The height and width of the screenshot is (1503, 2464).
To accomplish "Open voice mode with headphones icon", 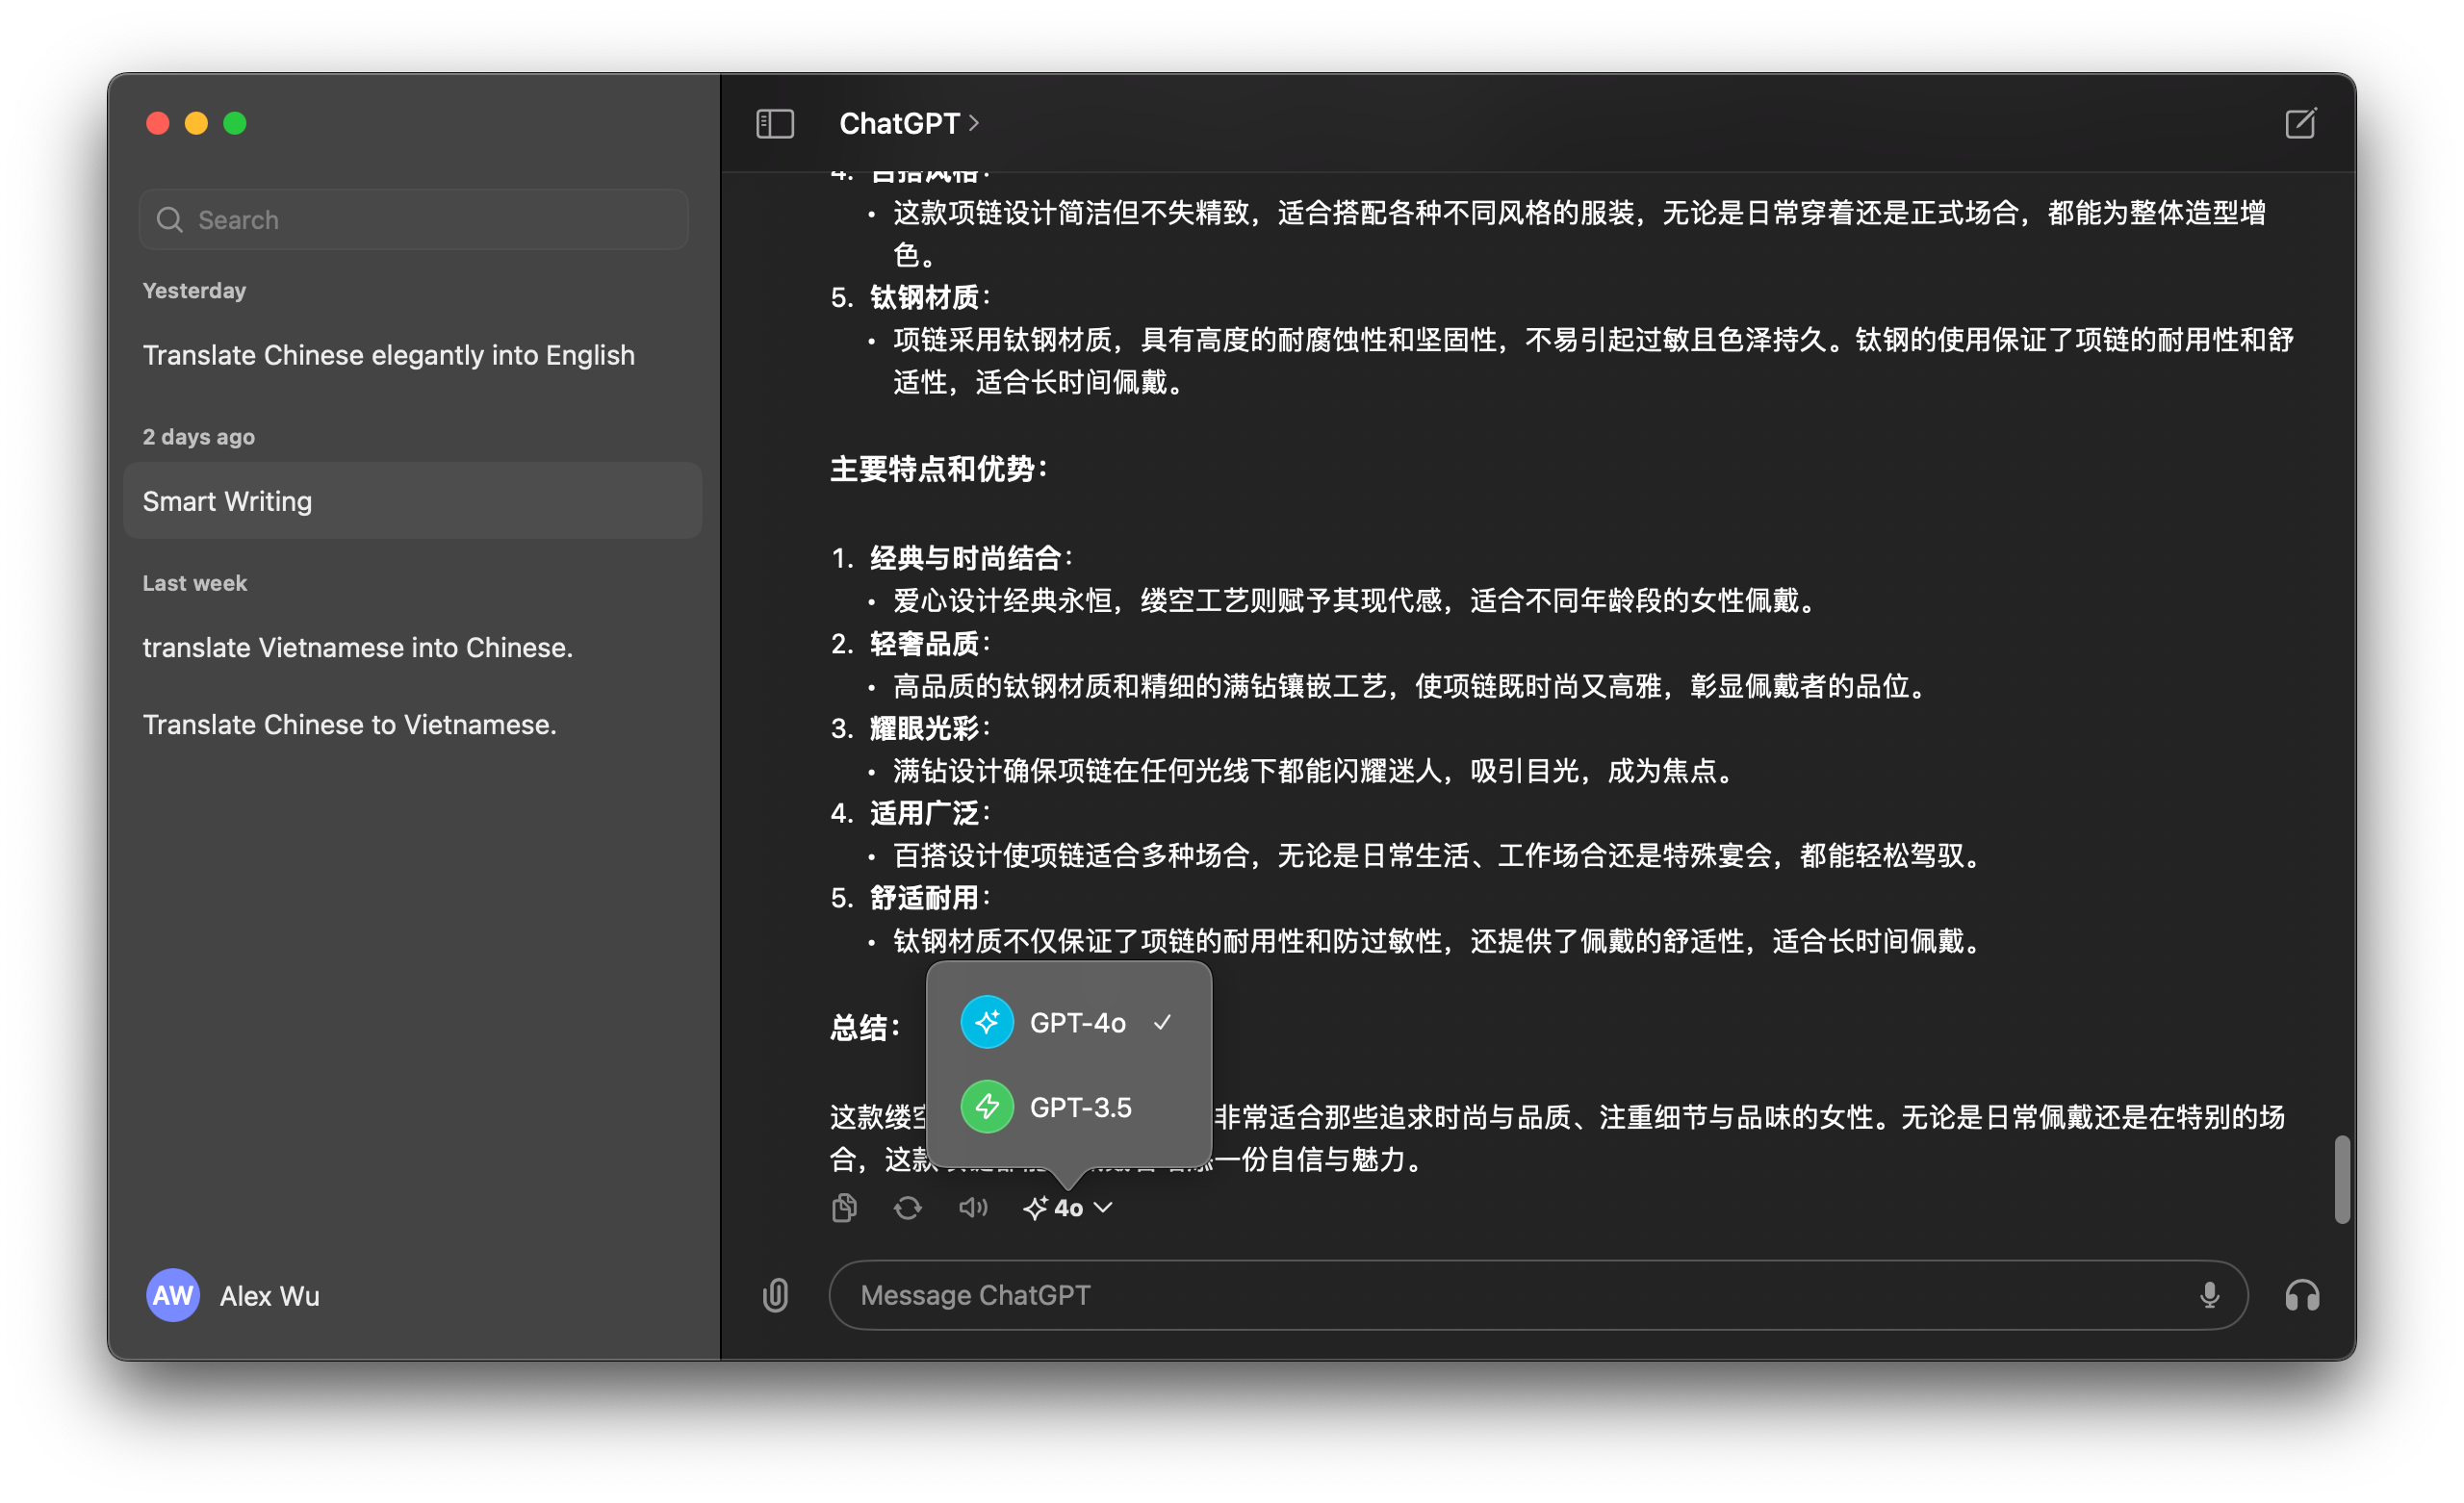I will 2301,1295.
